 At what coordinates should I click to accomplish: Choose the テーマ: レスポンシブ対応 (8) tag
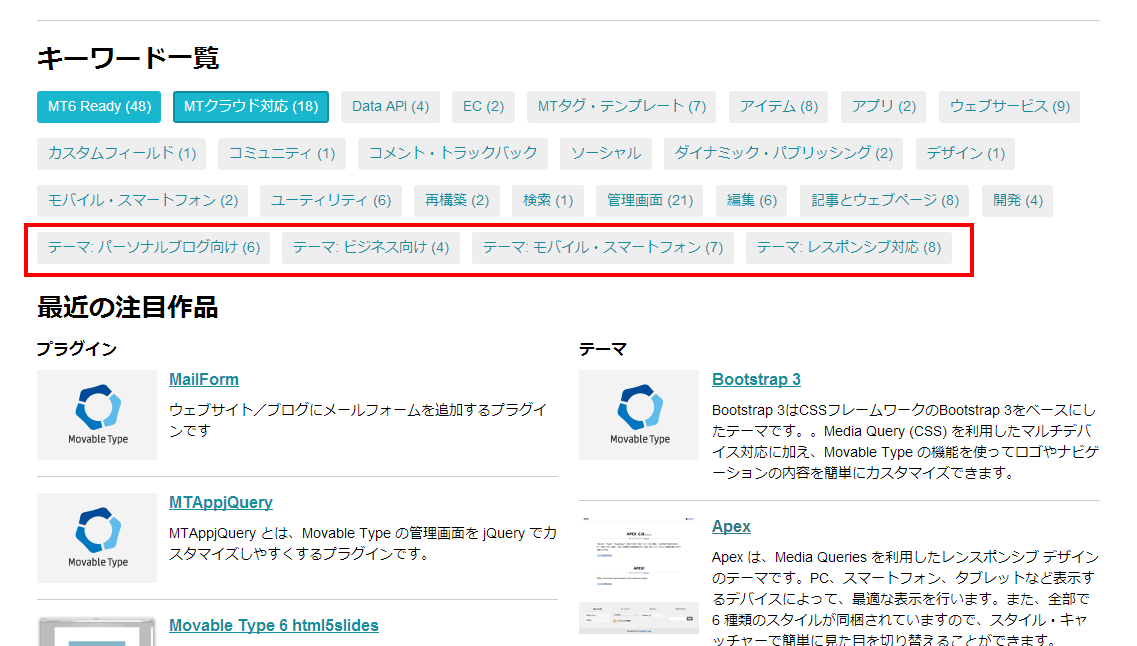(848, 247)
